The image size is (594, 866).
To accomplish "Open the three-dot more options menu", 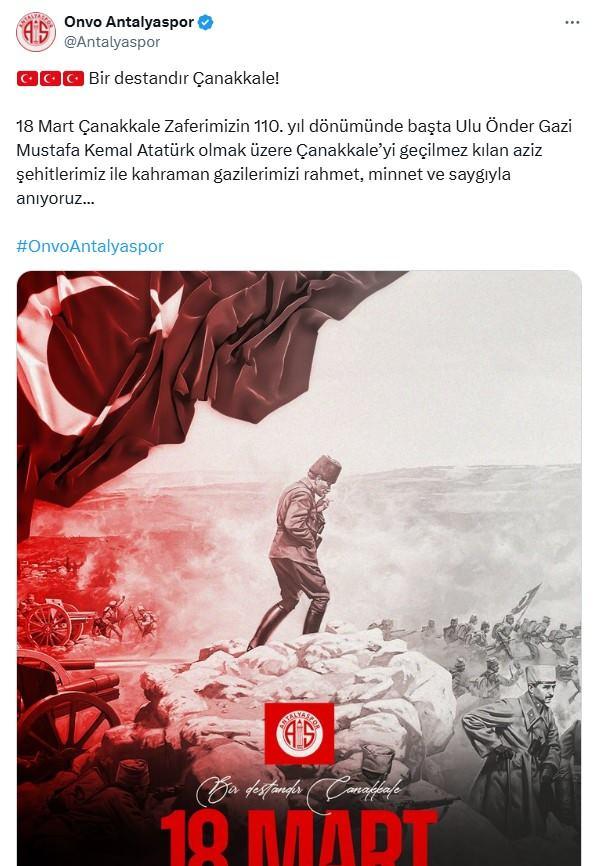I will click(x=572, y=23).
